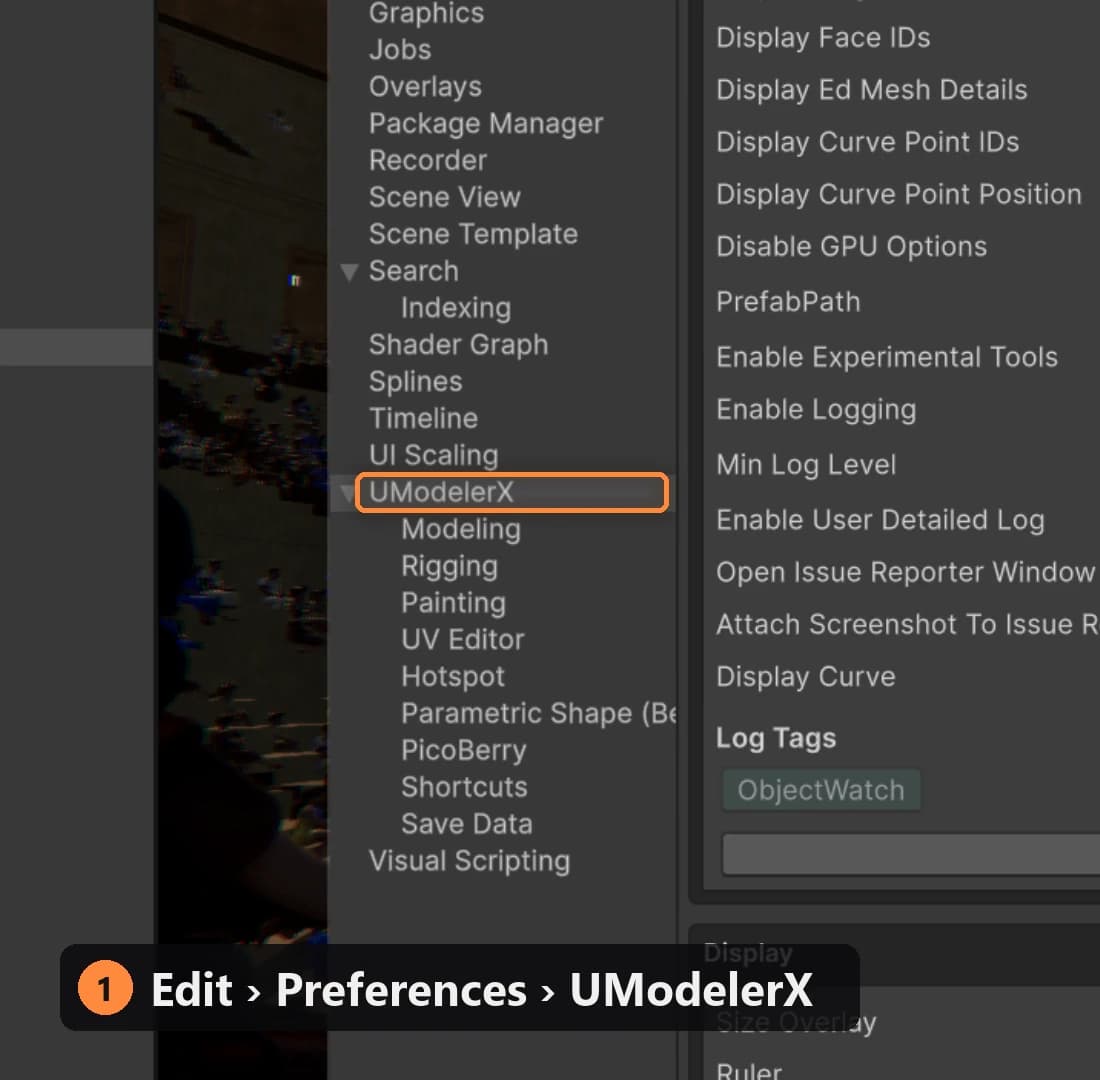Select Recorder preferences category
The width and height of the screenshot is (1100, 1080).
coord(428,161)
